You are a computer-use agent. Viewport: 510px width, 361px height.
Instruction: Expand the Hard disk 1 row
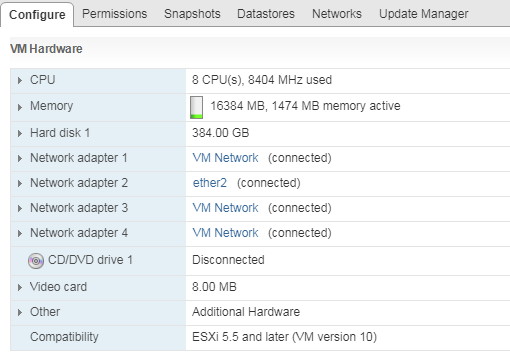(x=20, y=134)
